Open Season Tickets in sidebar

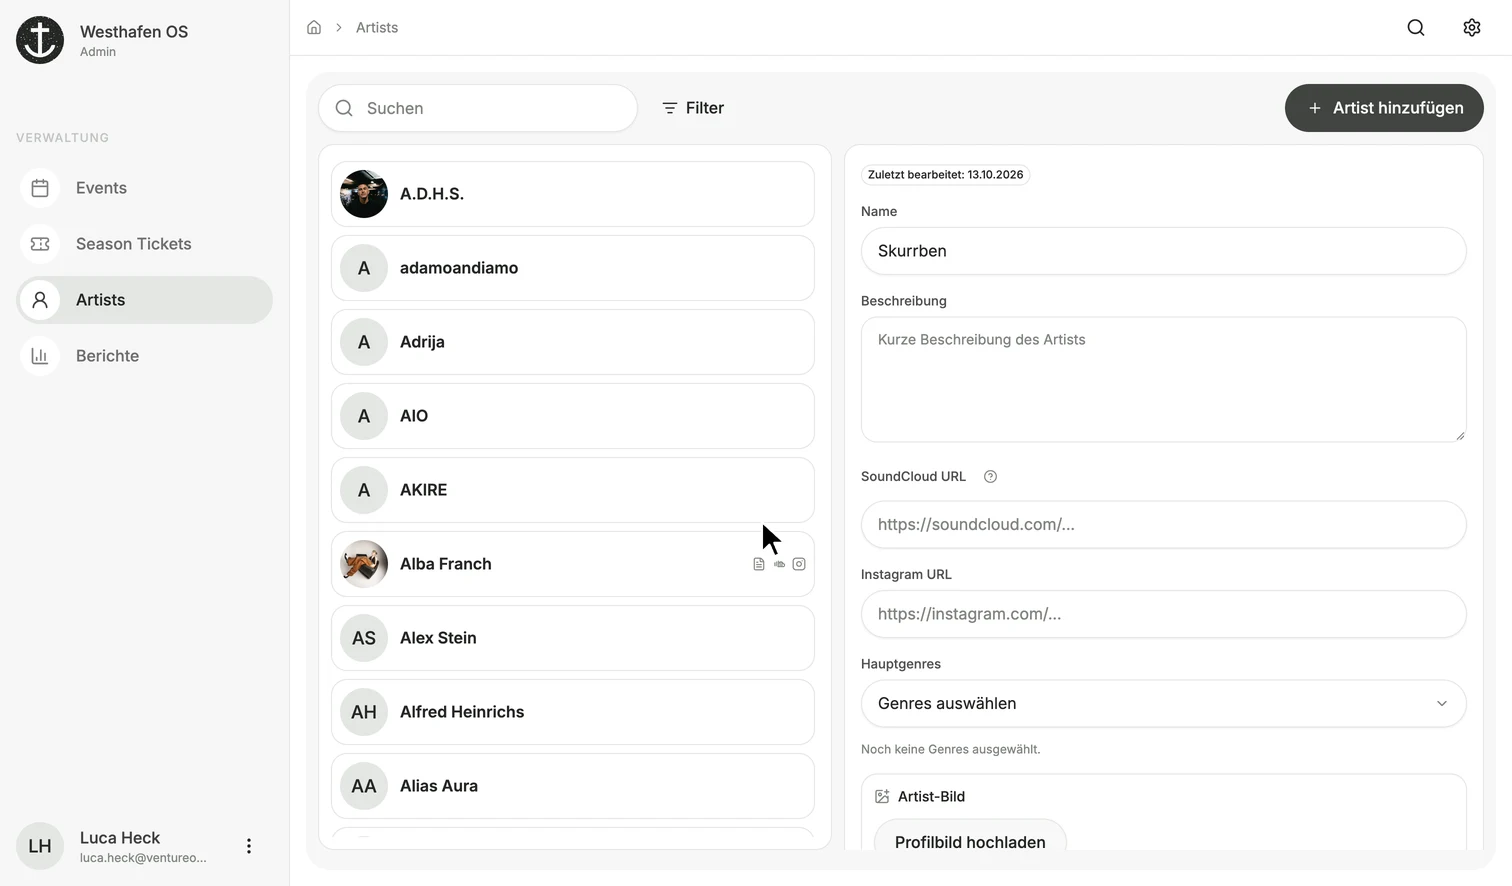(145, 244)
